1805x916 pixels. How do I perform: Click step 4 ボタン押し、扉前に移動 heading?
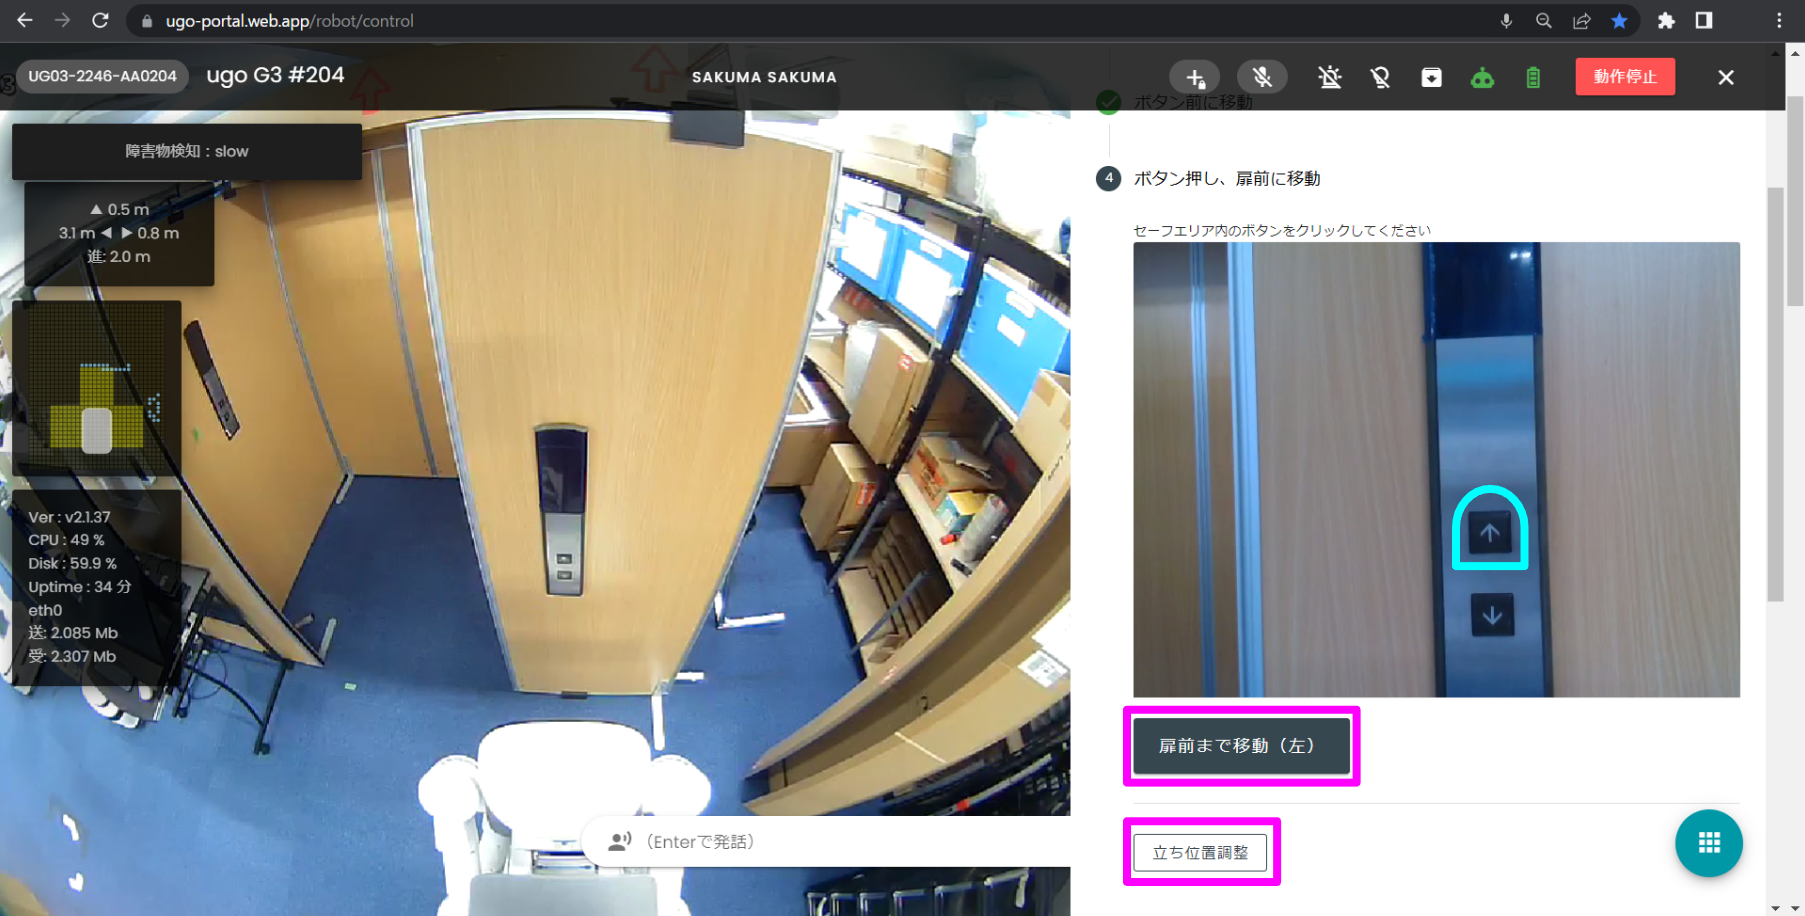coord(1227,178)
